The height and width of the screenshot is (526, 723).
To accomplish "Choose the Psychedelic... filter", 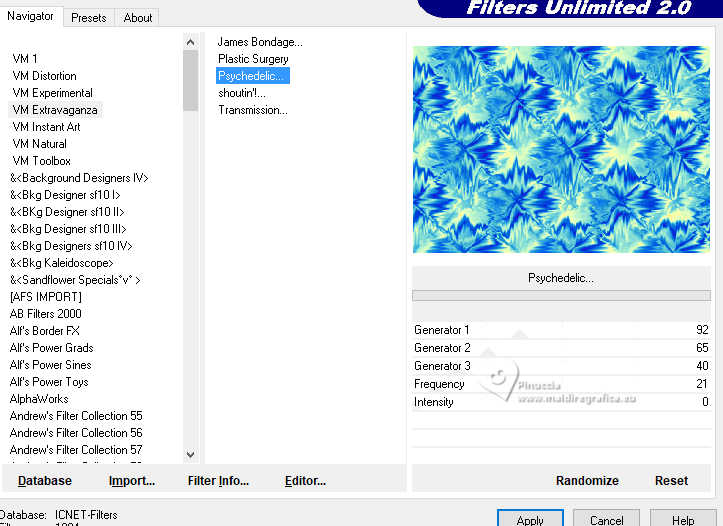I will pos(253,76).
